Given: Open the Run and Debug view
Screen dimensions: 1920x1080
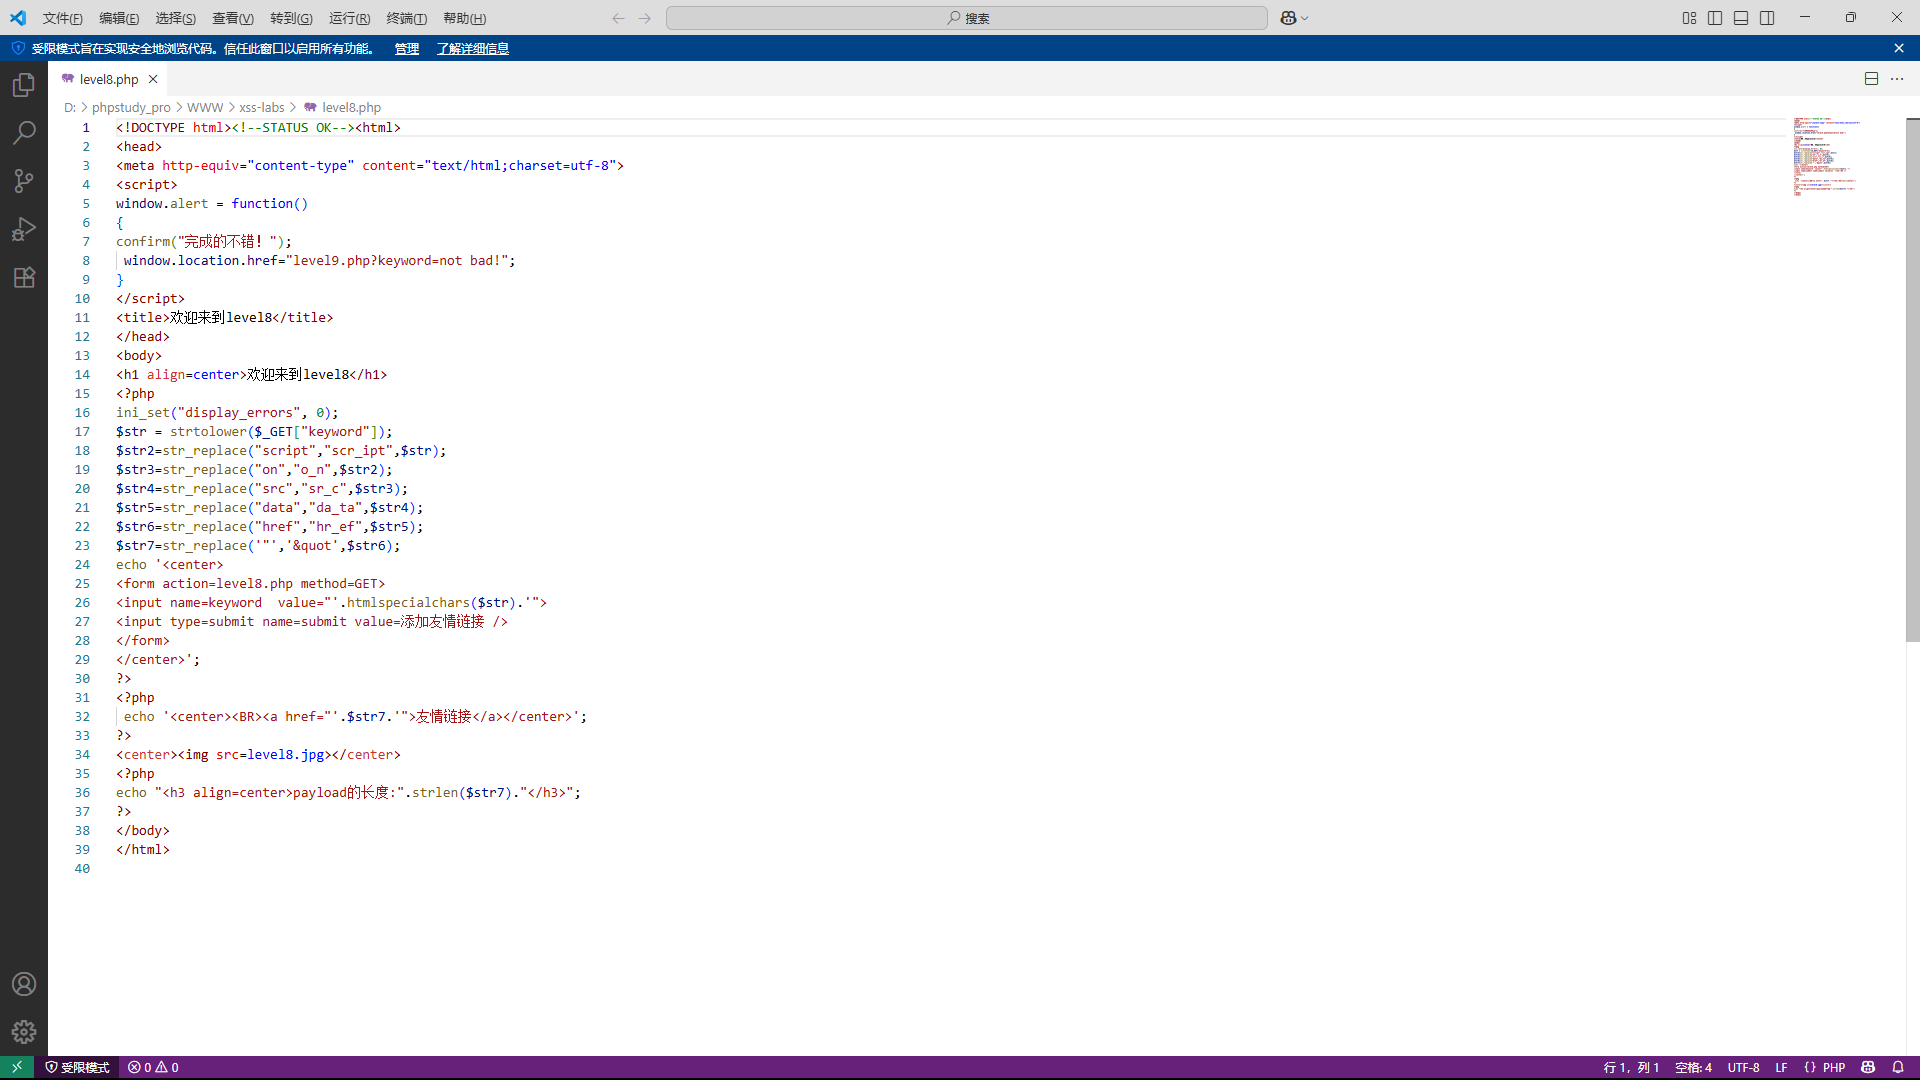Looking at the screenshot, I should pos(24,229).
